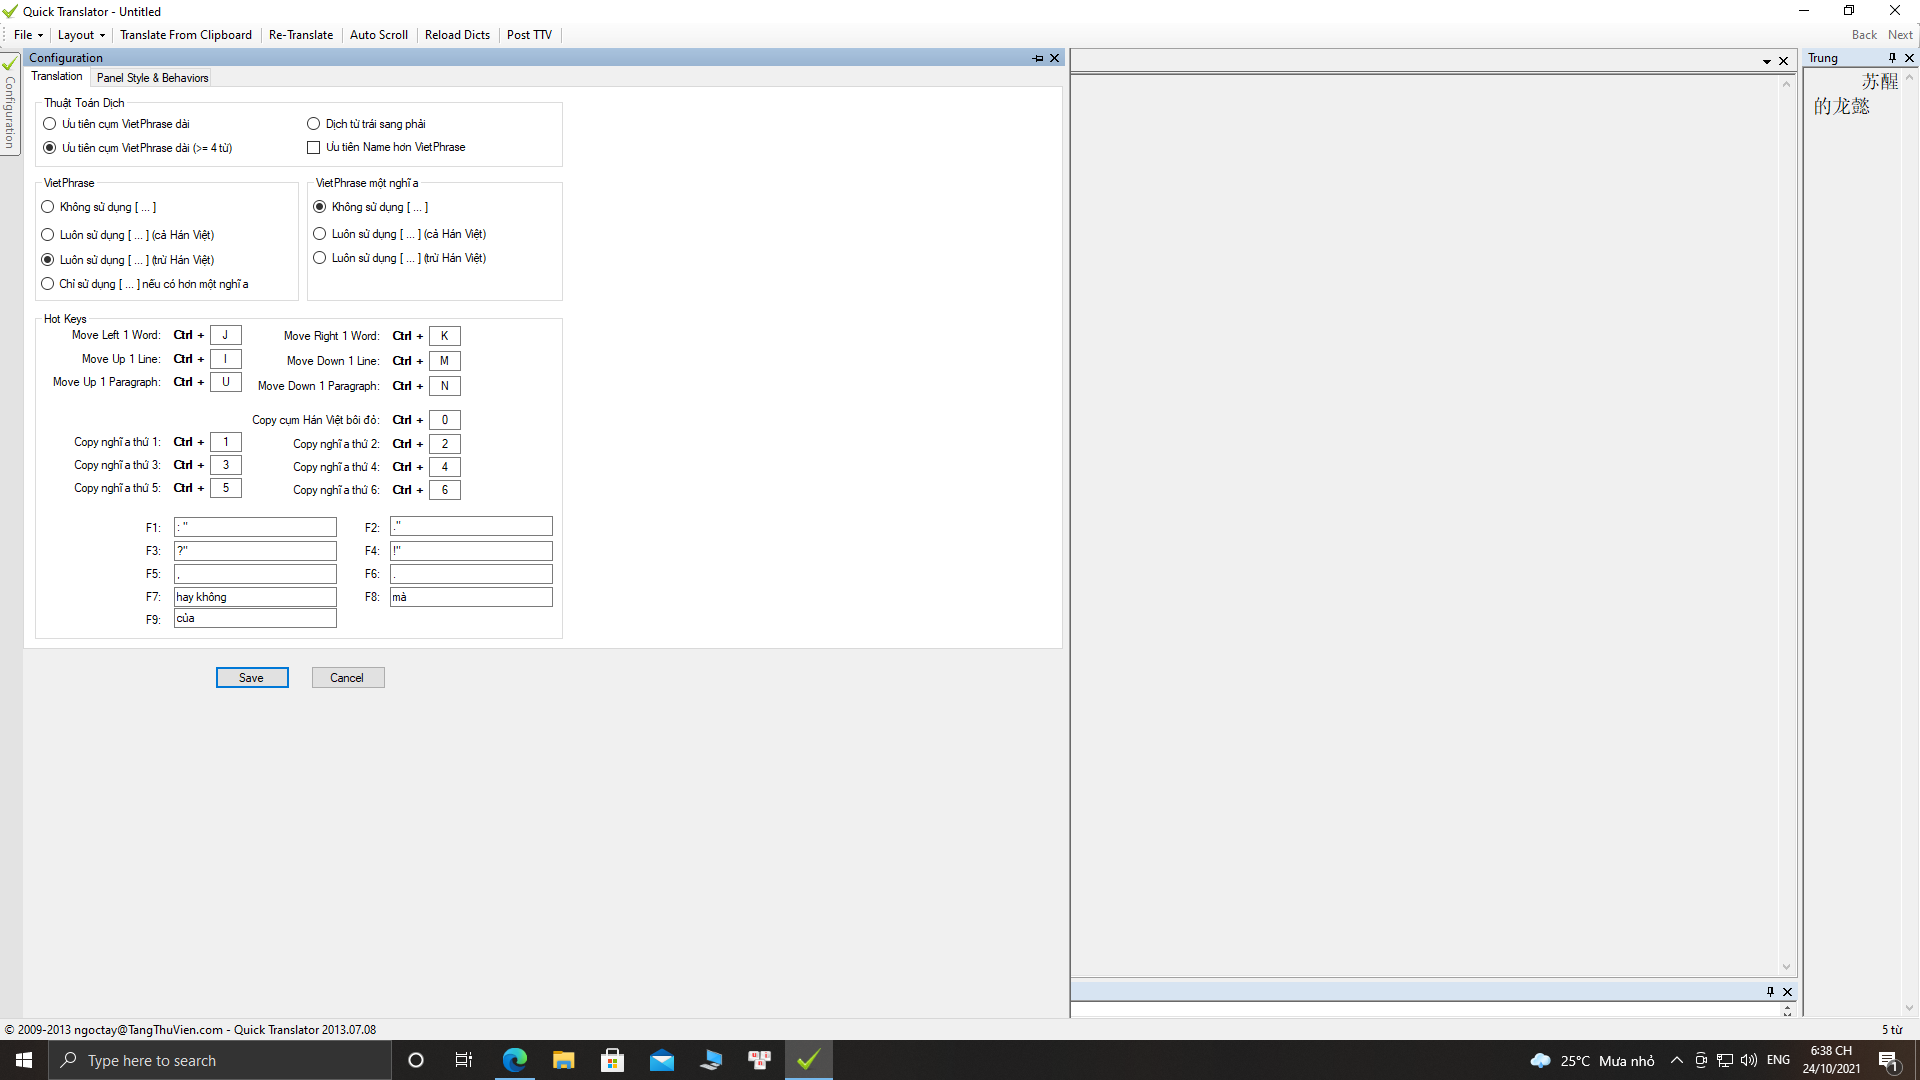Pin the Configuration panel
This screenshot has width=1920, height=1080.
tap(1038, 58)
